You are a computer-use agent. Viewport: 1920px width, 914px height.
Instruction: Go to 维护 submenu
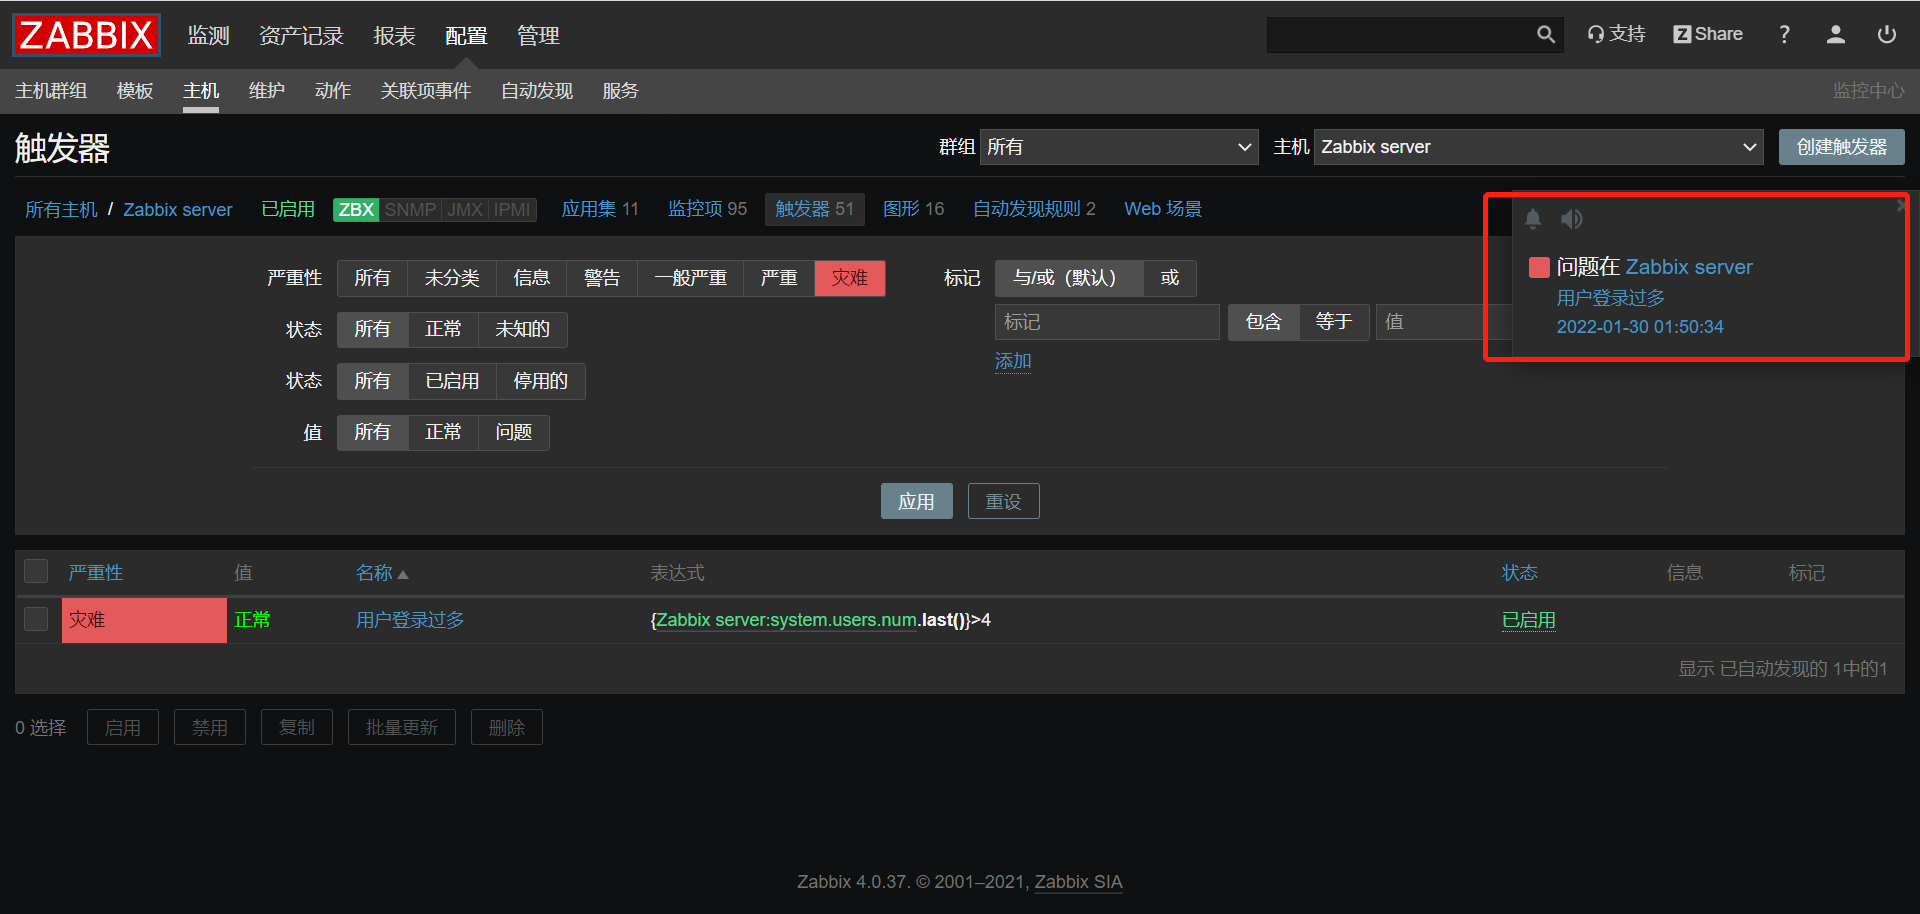[x=267, y=91]
